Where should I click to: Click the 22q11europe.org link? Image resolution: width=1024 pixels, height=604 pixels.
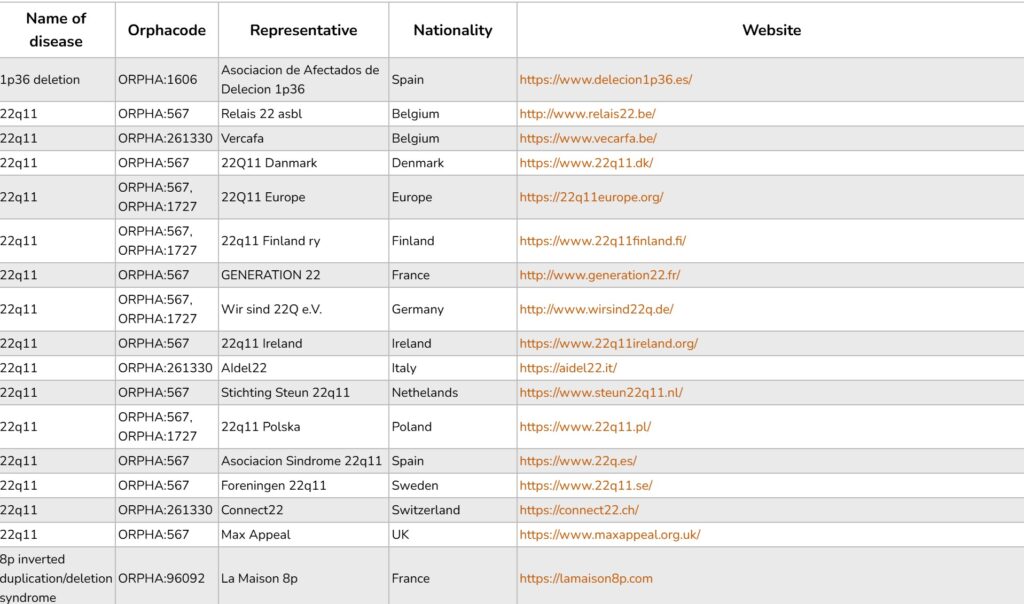(x=591, y=197)
